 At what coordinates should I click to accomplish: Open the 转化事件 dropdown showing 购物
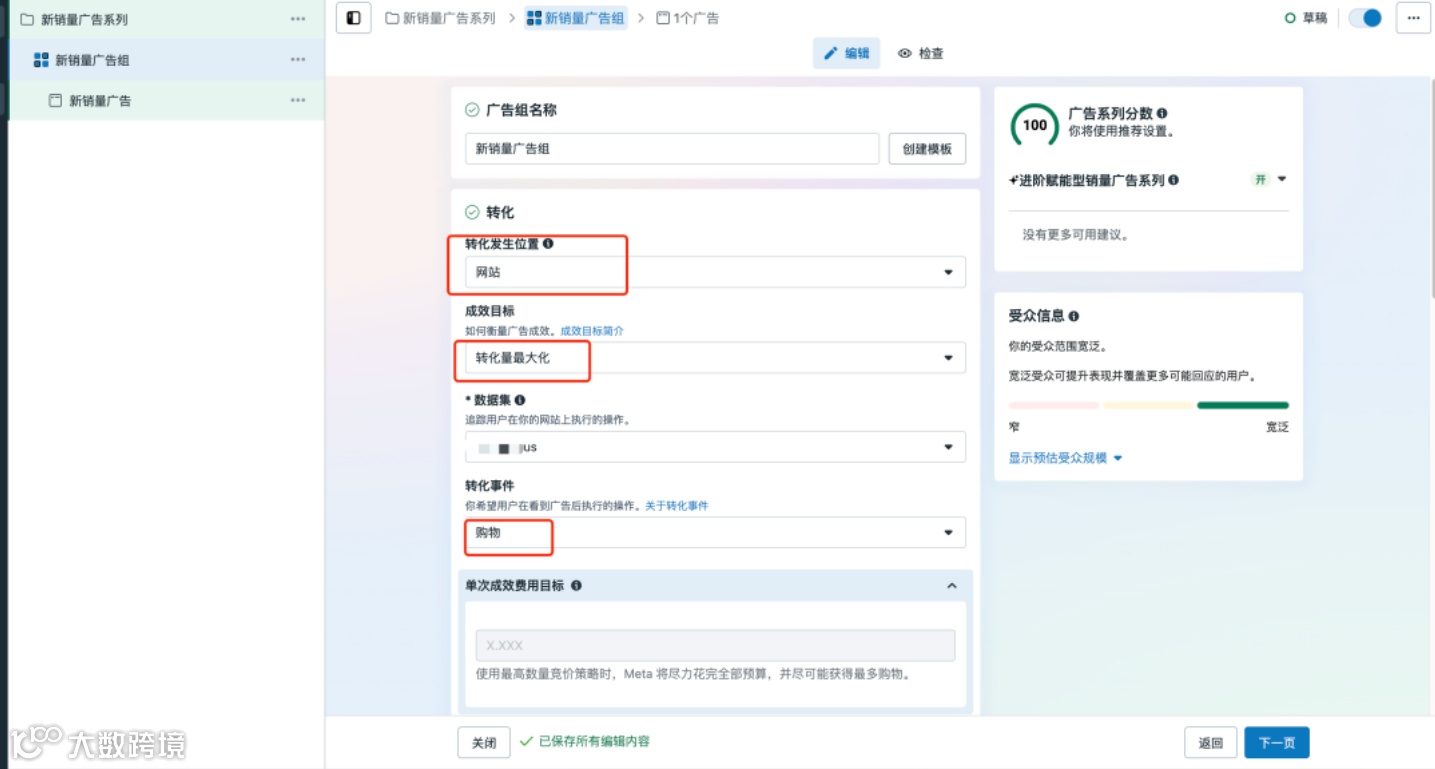point(715,533)
